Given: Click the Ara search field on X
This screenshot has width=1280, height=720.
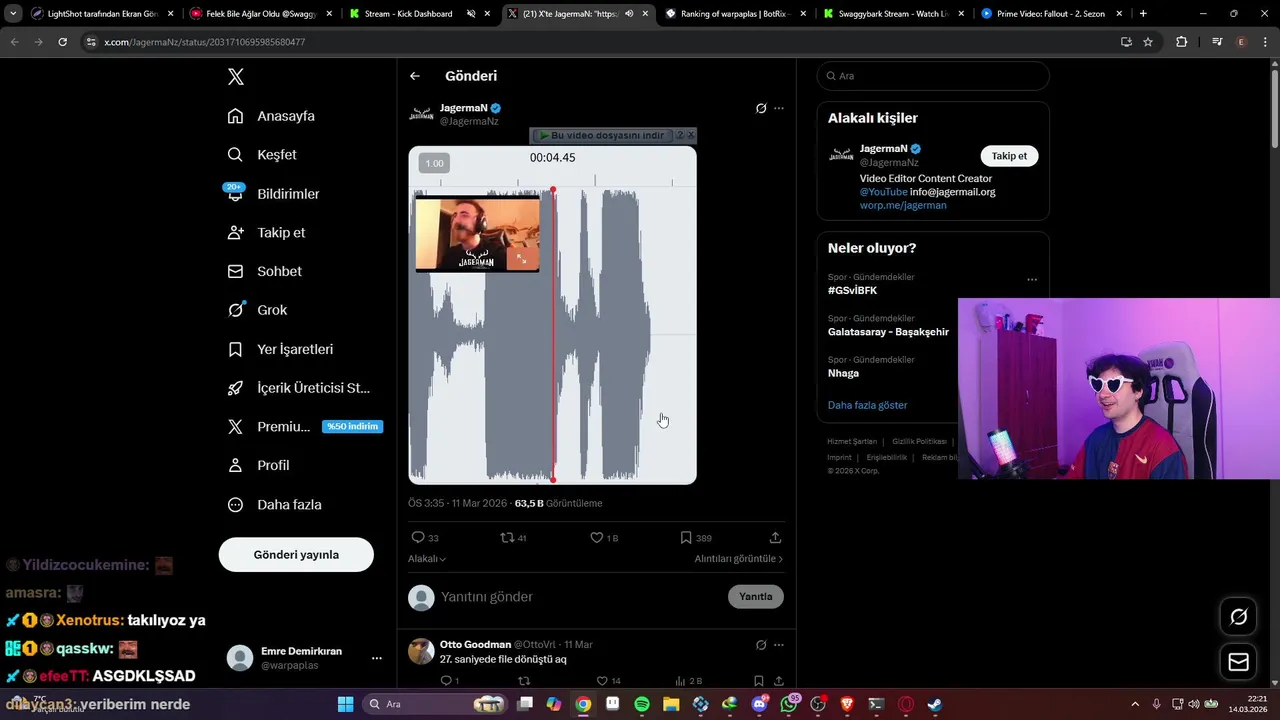Looking at the screenshot, I should (933, 76).
